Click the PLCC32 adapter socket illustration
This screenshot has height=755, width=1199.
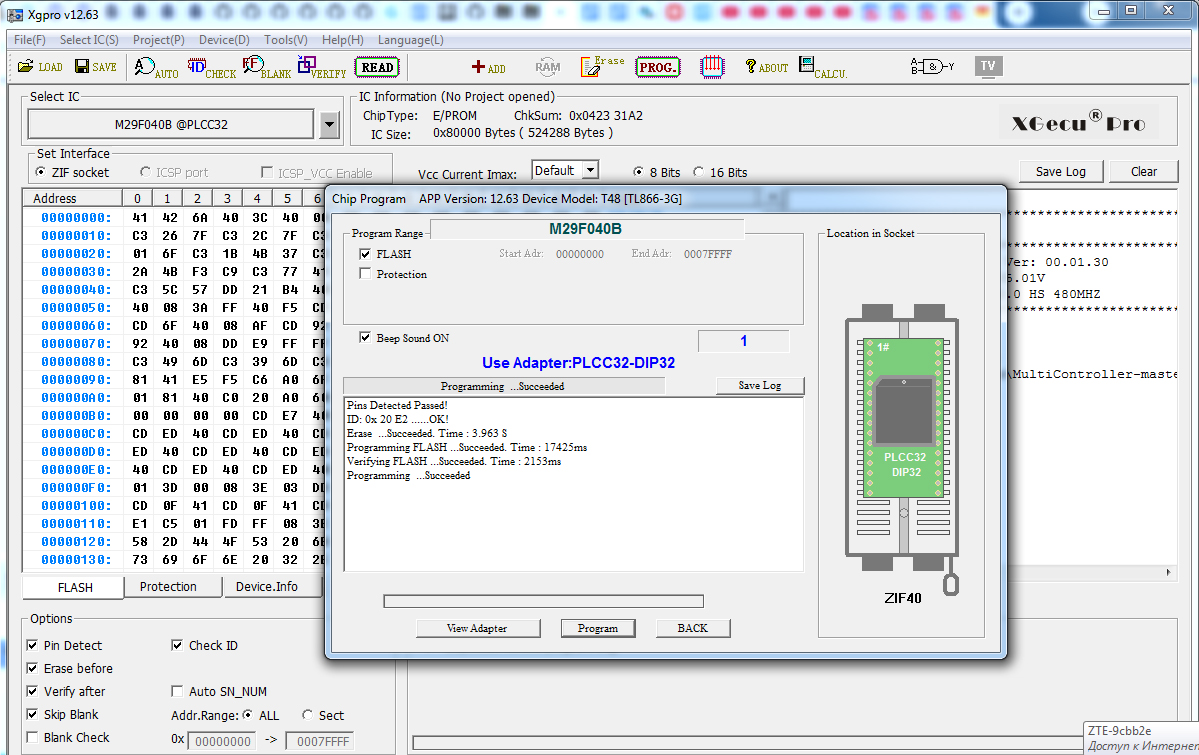click(904, 418)
